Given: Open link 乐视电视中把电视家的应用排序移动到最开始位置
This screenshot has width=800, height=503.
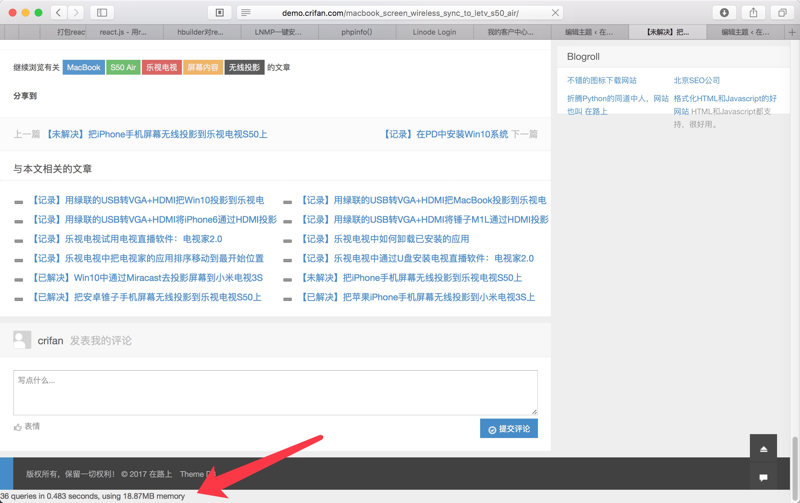Looking at the screenshot, I should [x=147, y=258].
